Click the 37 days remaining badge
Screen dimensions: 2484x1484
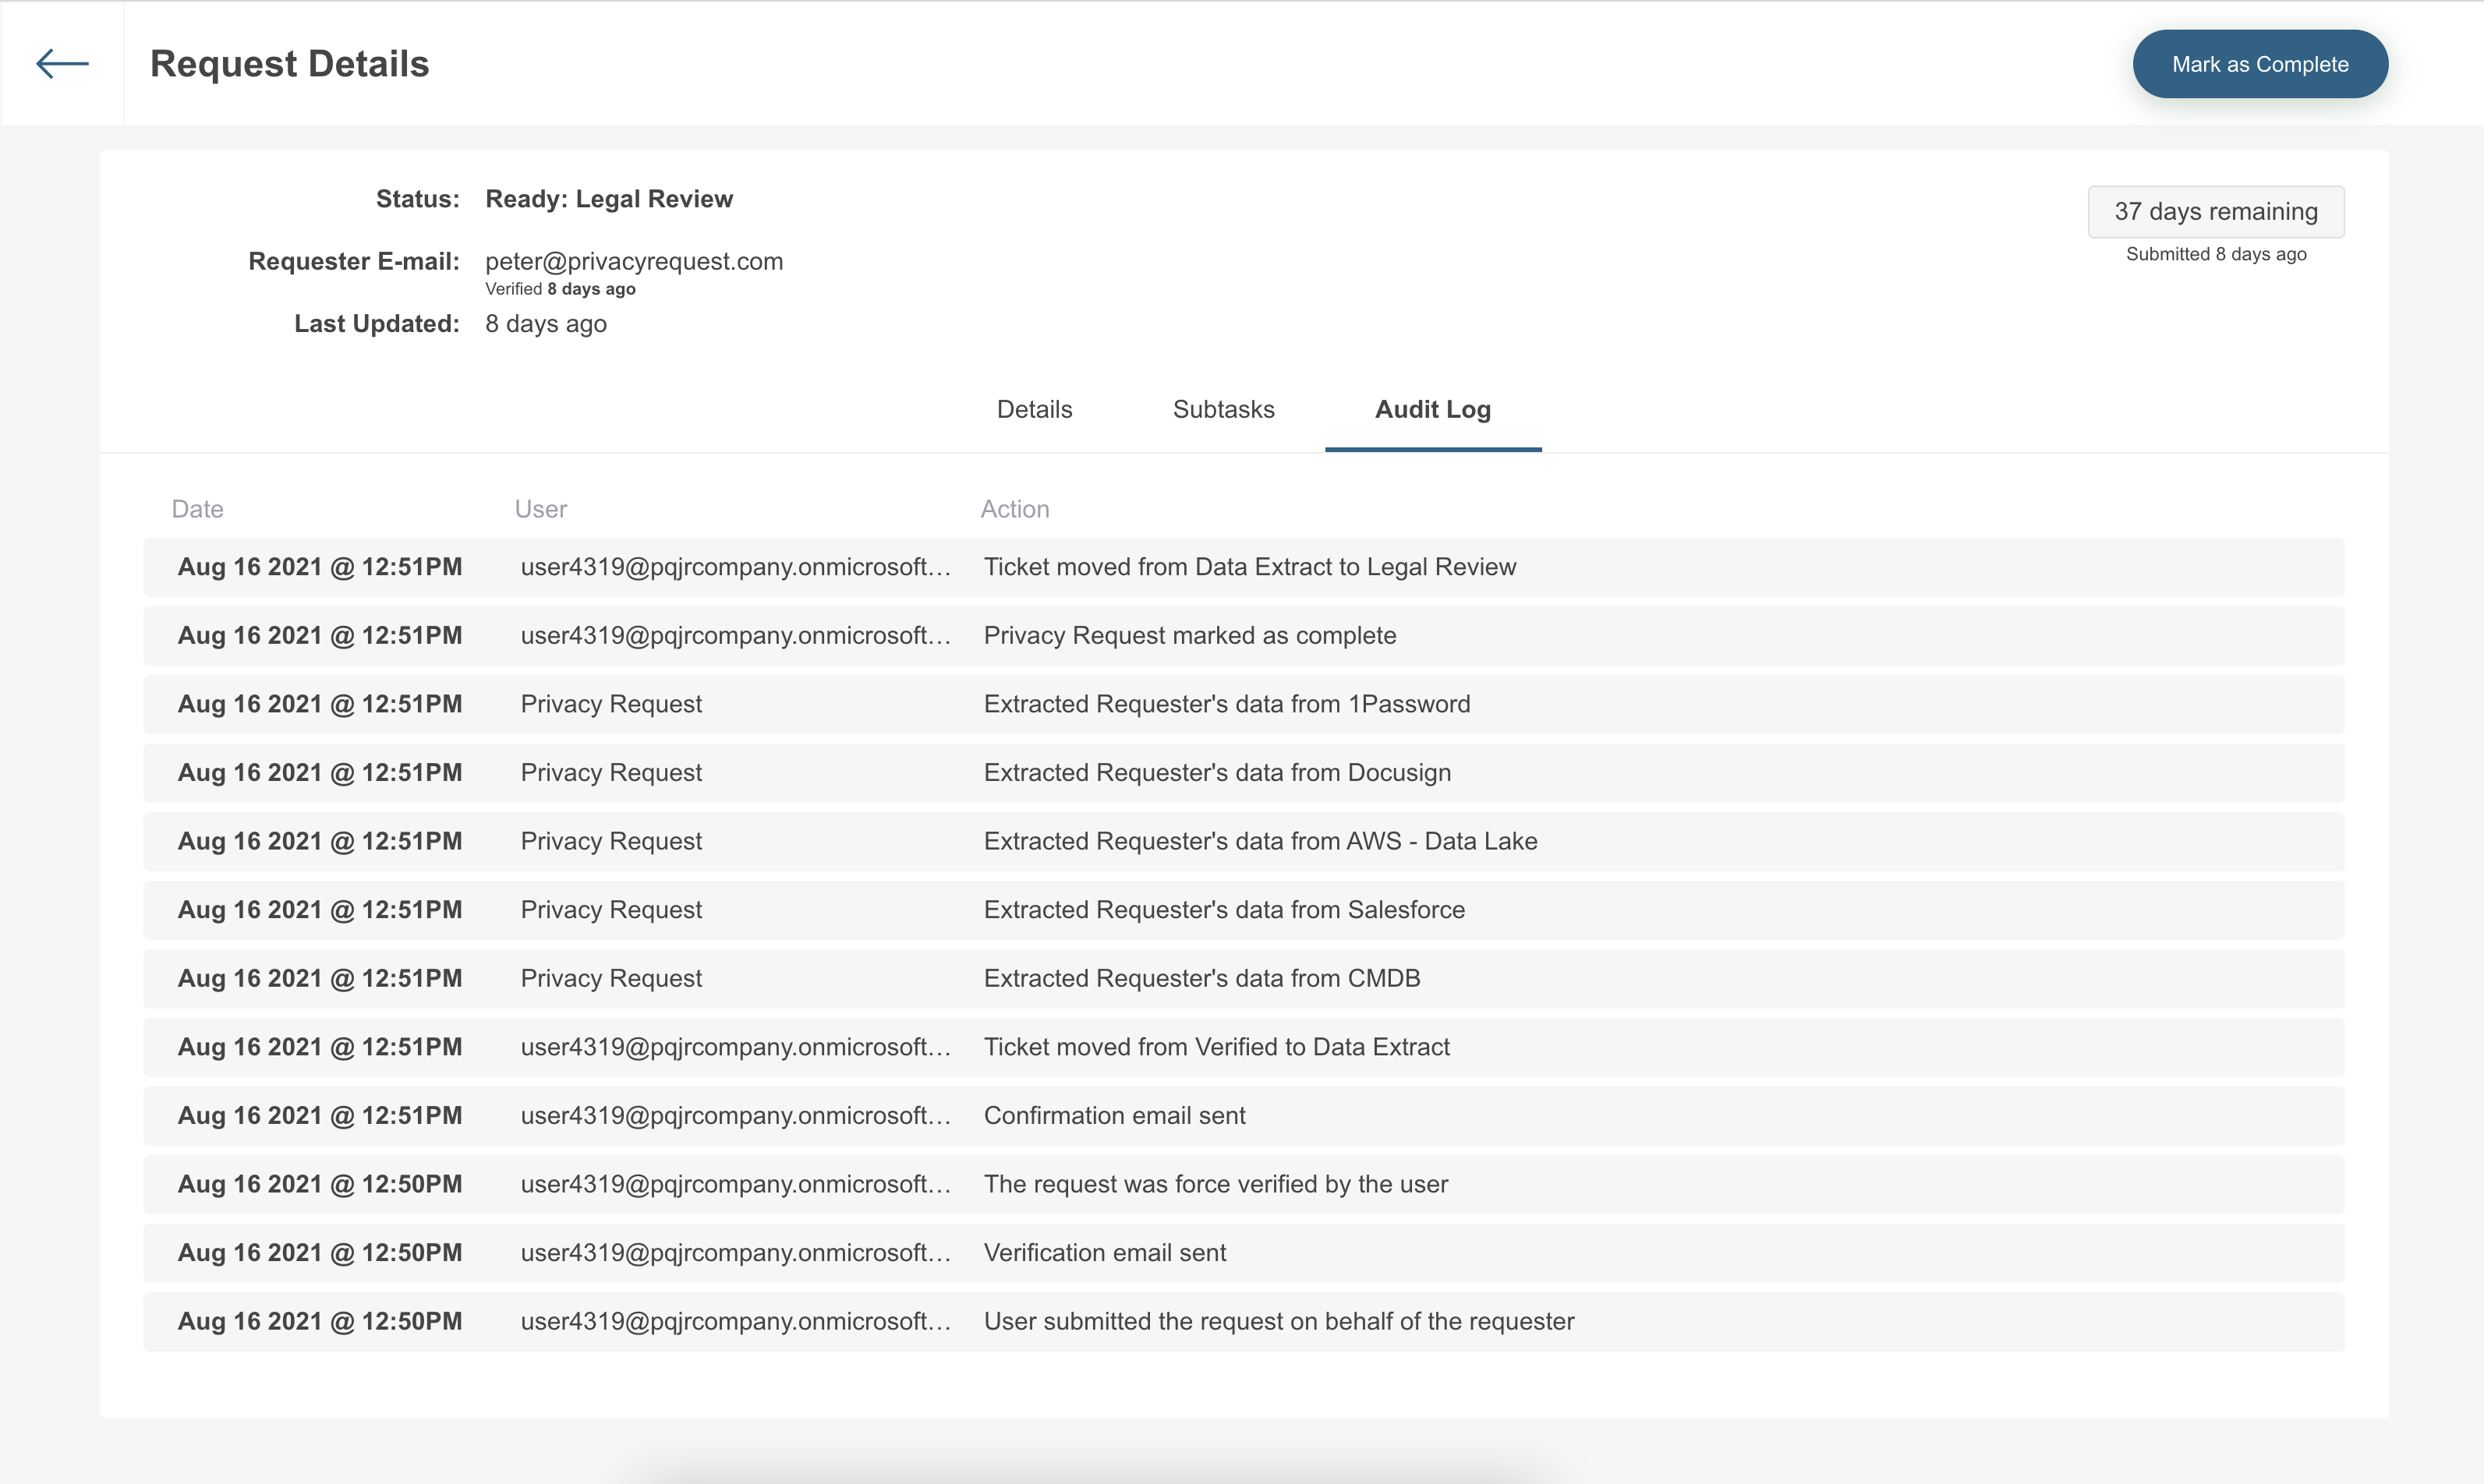click(2215, 211)
